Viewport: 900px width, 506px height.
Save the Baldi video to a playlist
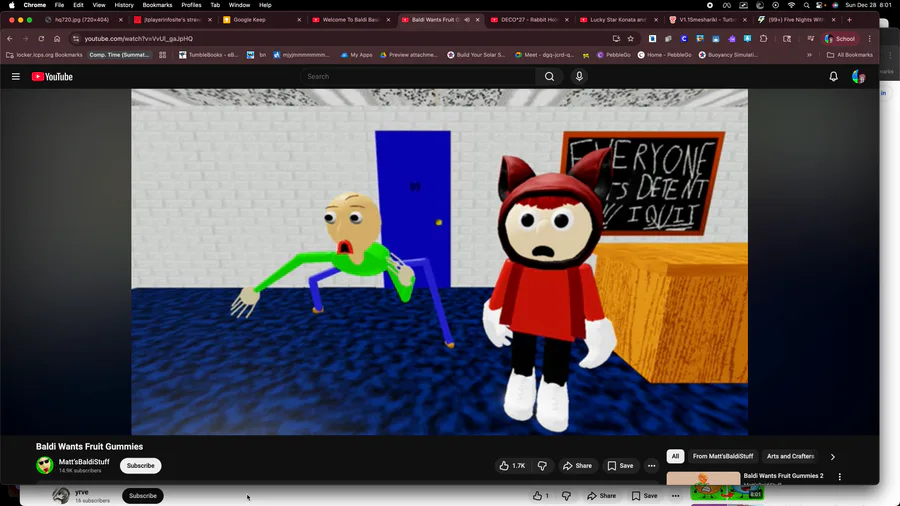pyautogui.click(x=620, y=466)
